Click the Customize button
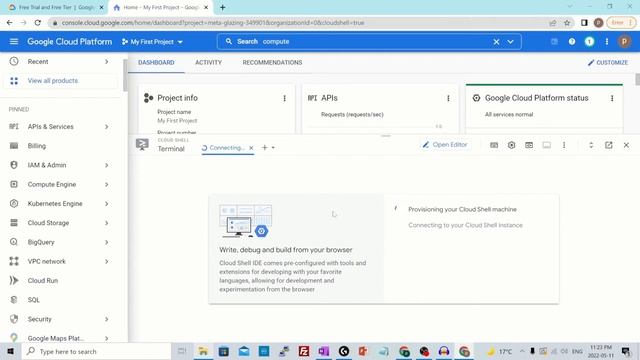 click(x=608, y=62)
